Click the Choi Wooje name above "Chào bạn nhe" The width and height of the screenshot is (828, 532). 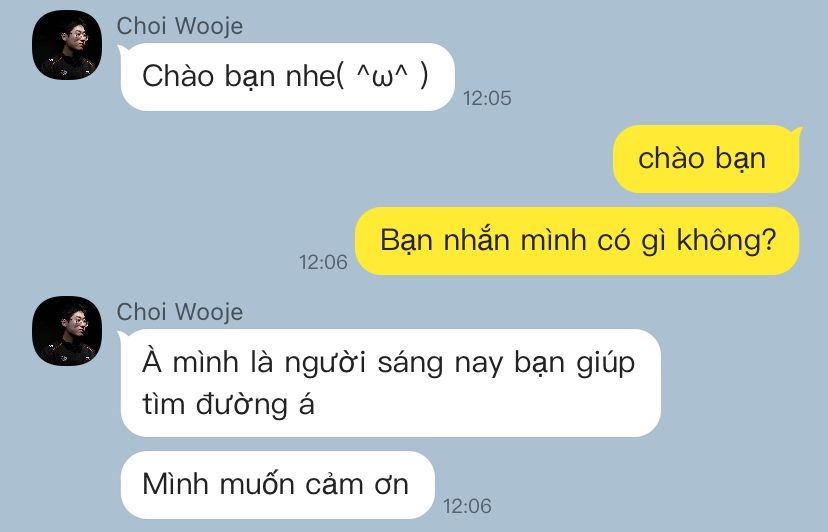click(180, 26)
